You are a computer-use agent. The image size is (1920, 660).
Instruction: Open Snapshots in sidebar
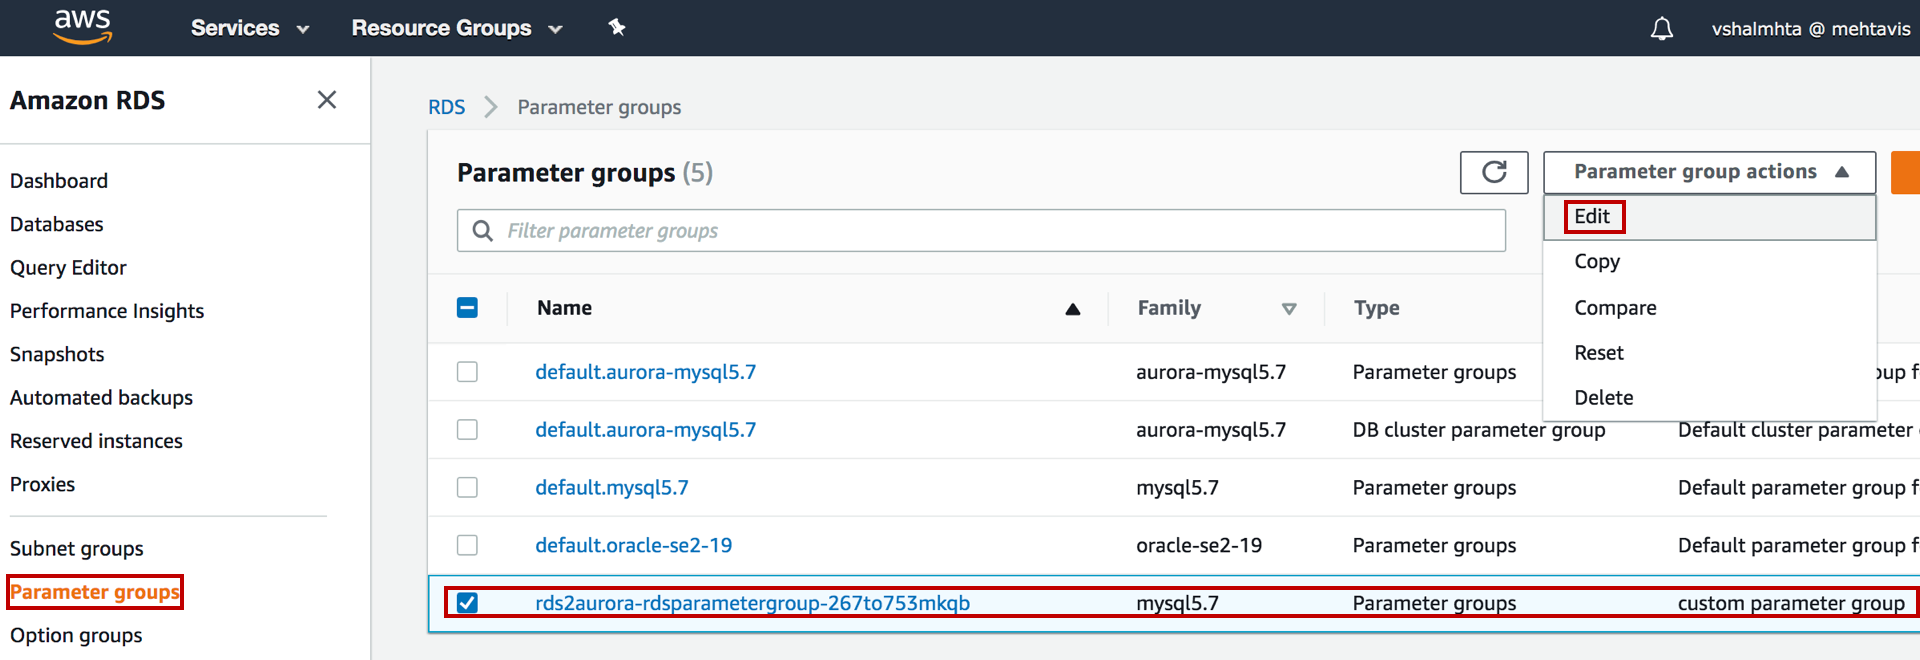pyautogui.click(x=57, y=354)
